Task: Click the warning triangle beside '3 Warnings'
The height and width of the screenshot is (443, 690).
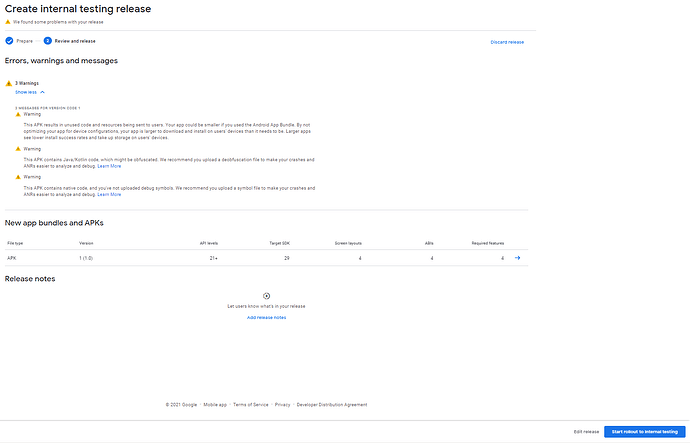Action: tap(9, 84)
